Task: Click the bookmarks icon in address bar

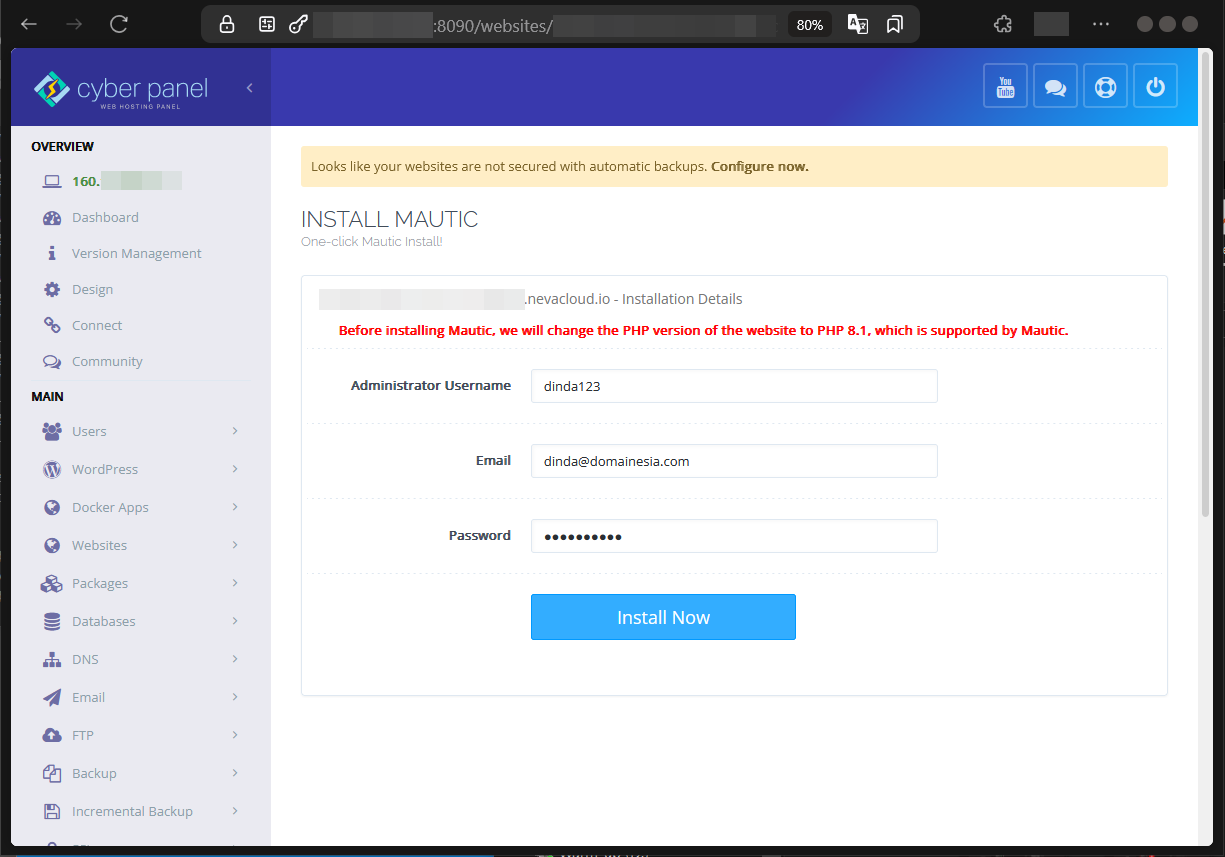Action: click(x=895, y=24)
